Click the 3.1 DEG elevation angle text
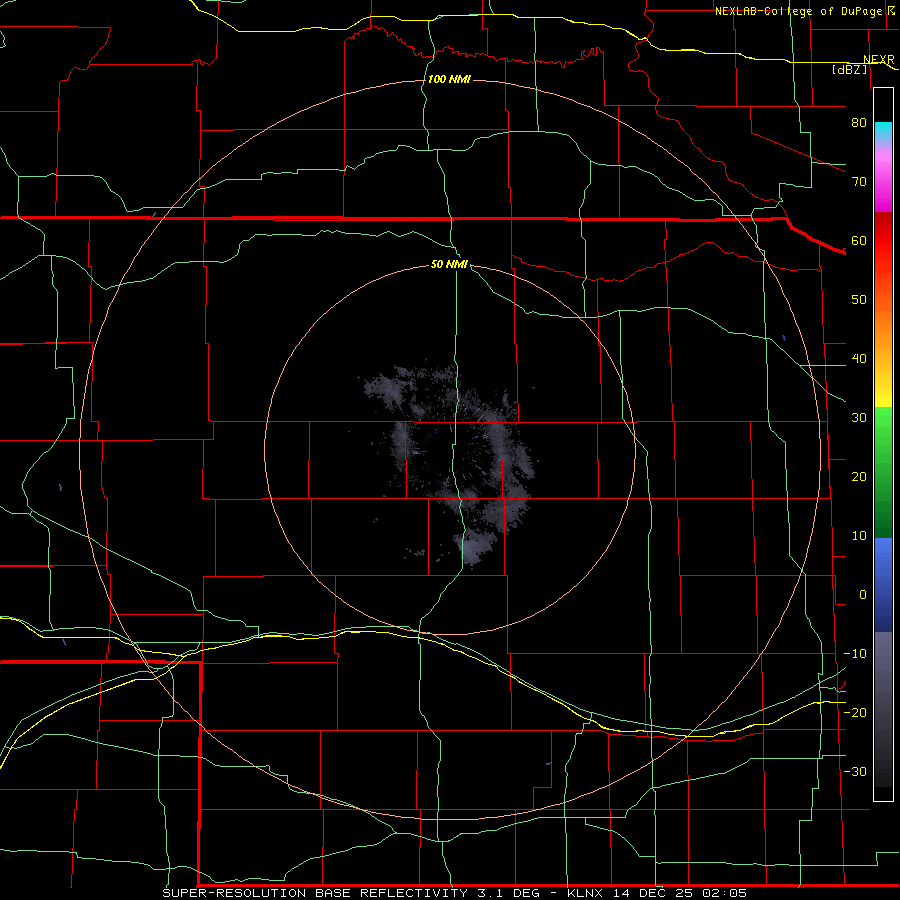This screenshot has width=900, height=900. pyautogui.click(x=508, y=893)
